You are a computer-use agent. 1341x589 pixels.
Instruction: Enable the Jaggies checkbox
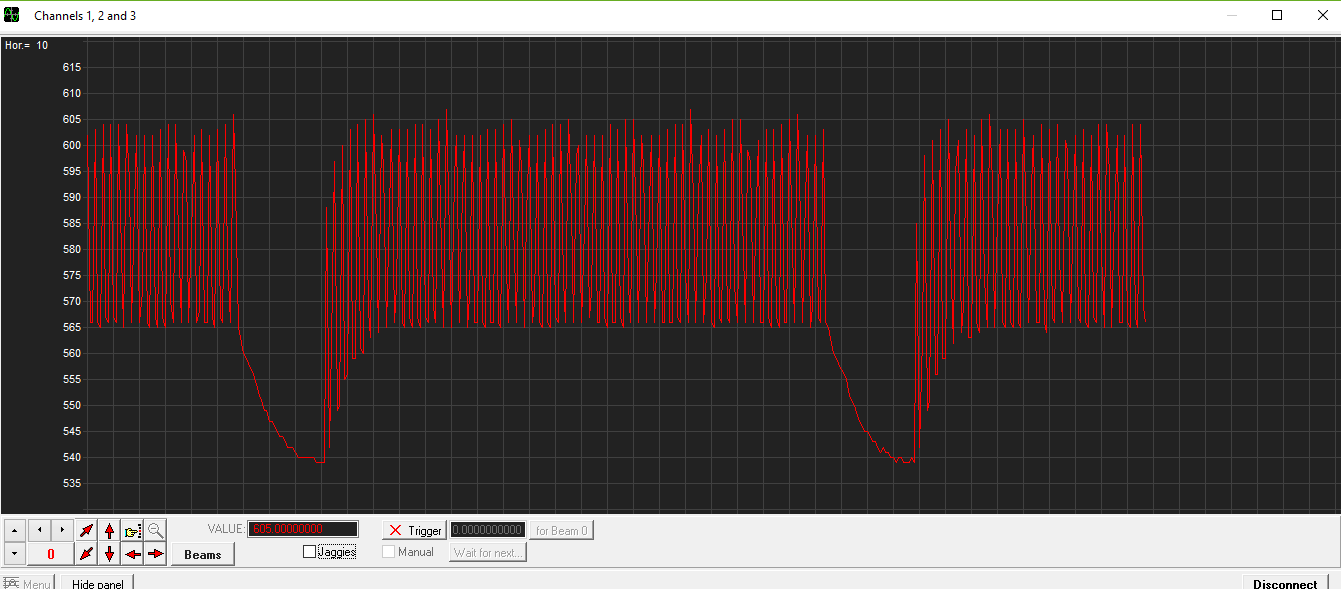(x=309, y=552)
